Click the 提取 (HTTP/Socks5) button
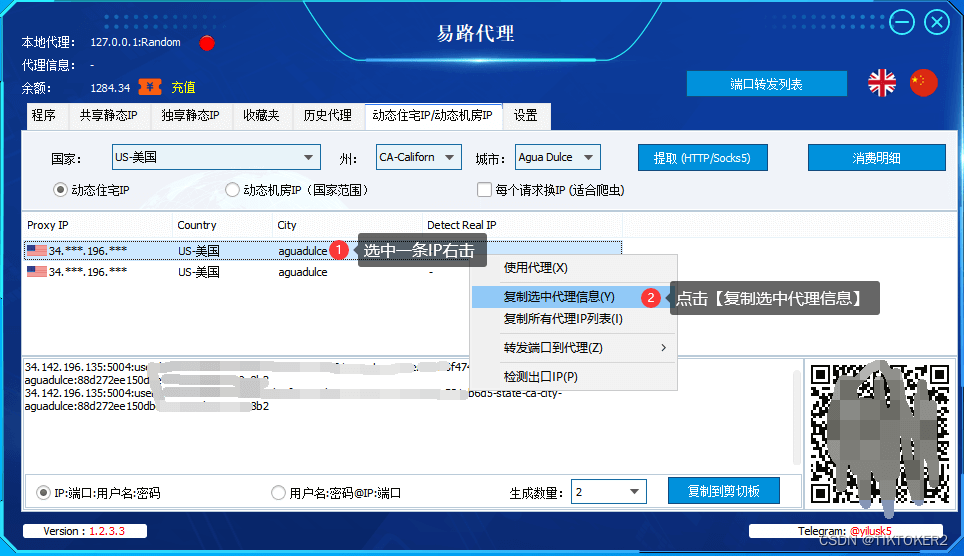The width and height of the screenshot is (964, 556). [x=703, y=157]
